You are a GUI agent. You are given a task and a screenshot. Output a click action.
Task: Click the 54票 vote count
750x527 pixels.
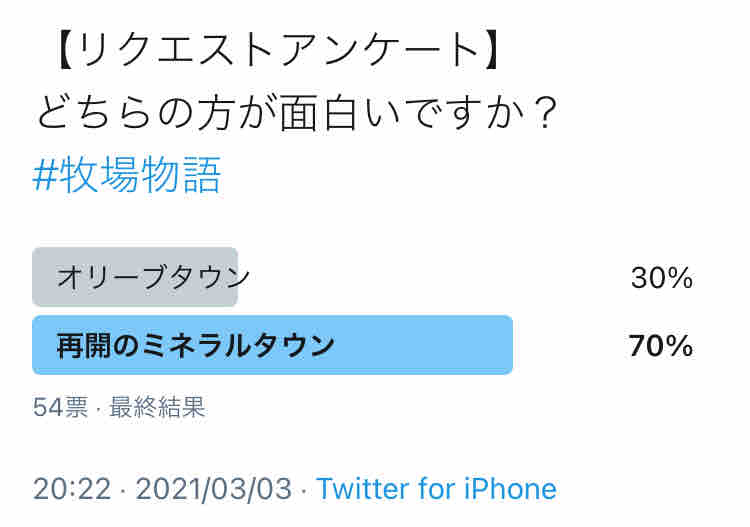[x=60, y=407]
